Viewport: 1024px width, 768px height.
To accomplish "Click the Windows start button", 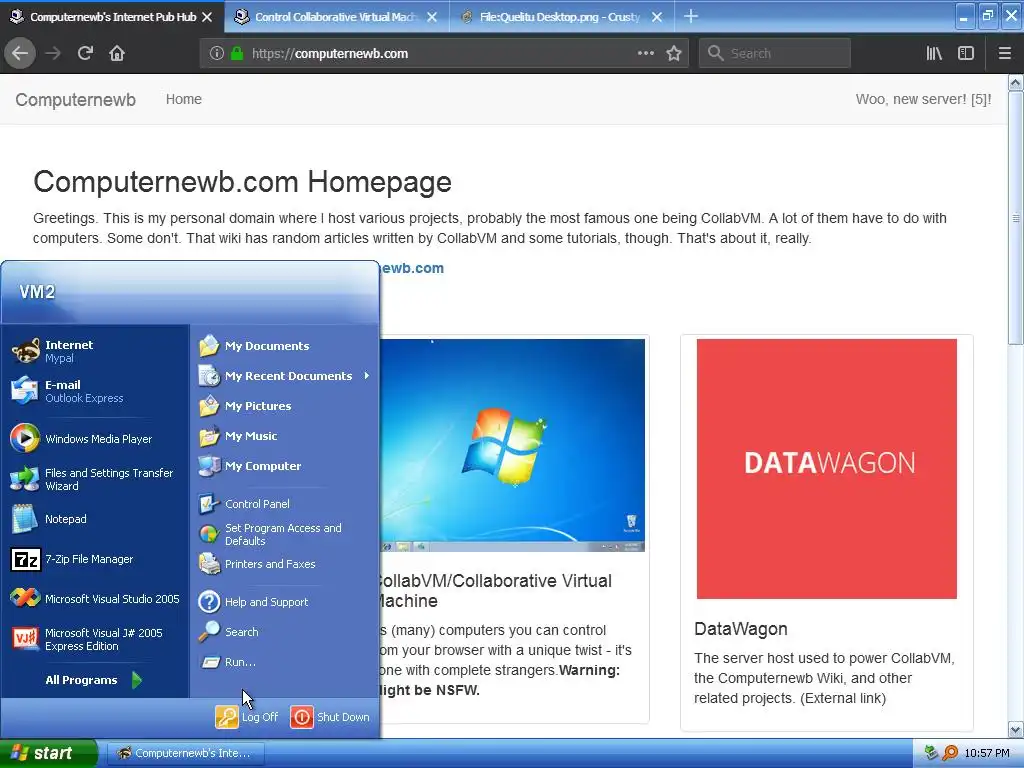I will [x=48, y=753].
